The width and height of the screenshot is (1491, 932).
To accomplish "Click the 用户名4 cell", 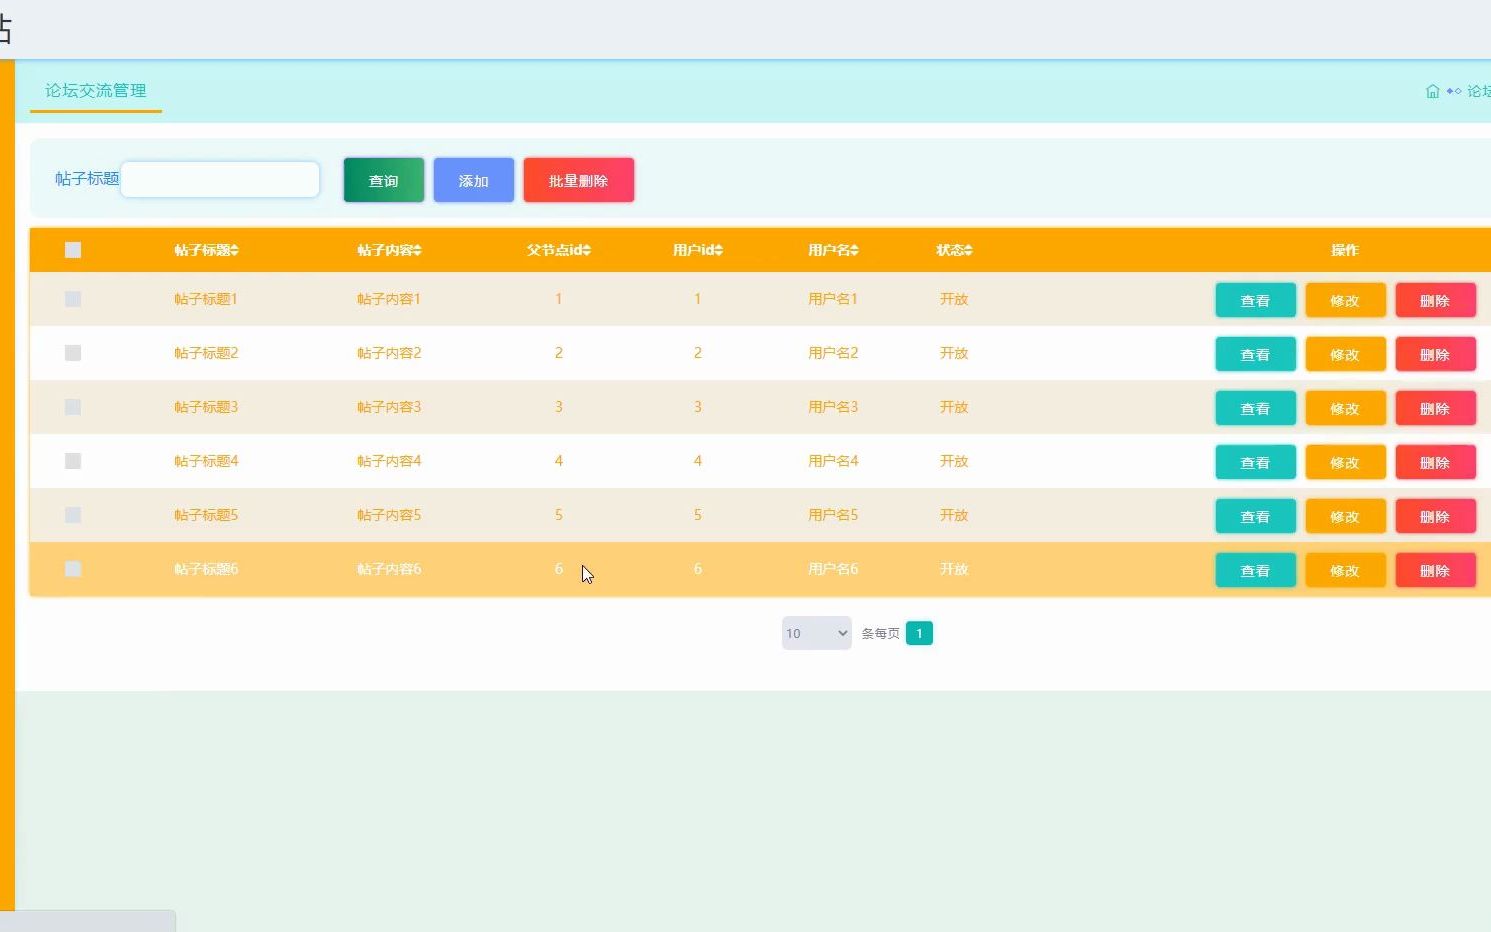I will pos(834,461).
